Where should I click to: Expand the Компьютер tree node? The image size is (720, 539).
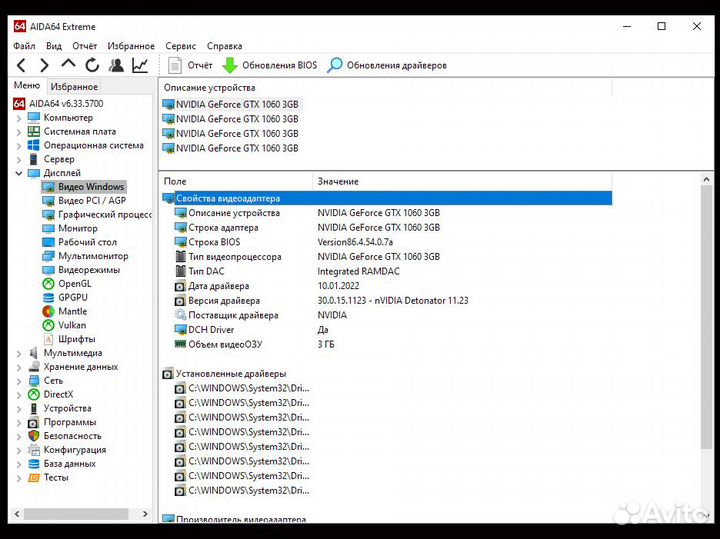[x=18, y=118]
